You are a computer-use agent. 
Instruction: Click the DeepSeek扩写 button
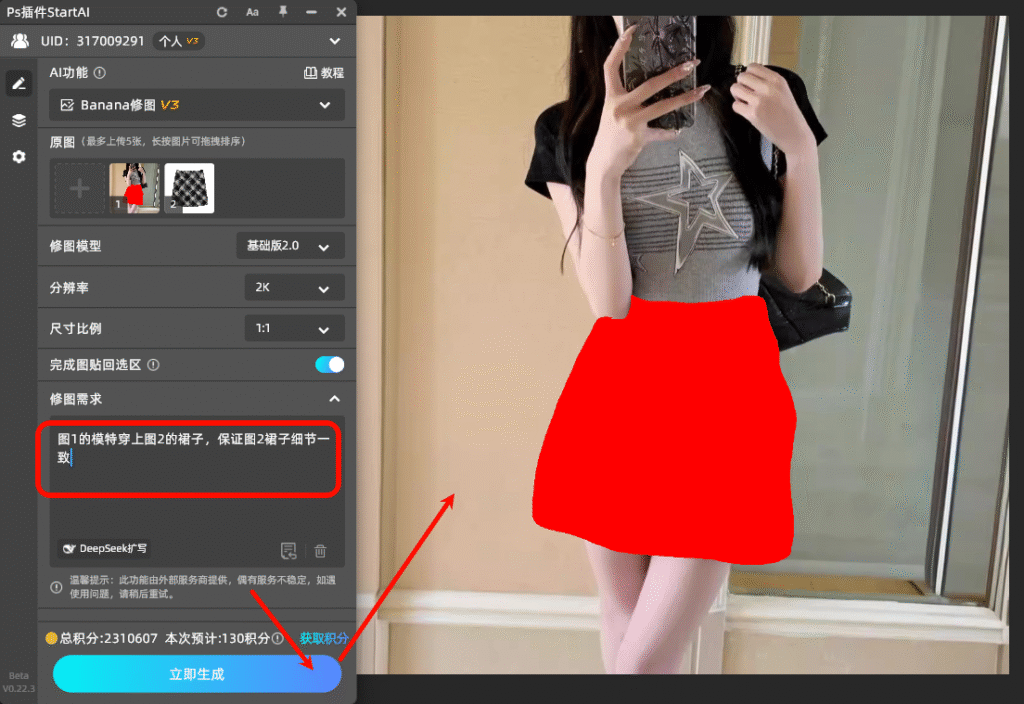pos(106,549)
